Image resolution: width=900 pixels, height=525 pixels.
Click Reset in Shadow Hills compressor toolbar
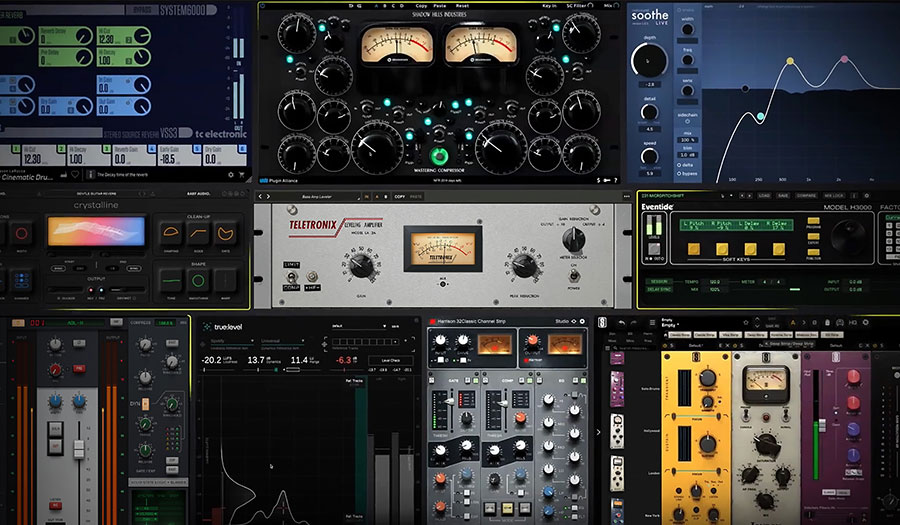[462, 6]
